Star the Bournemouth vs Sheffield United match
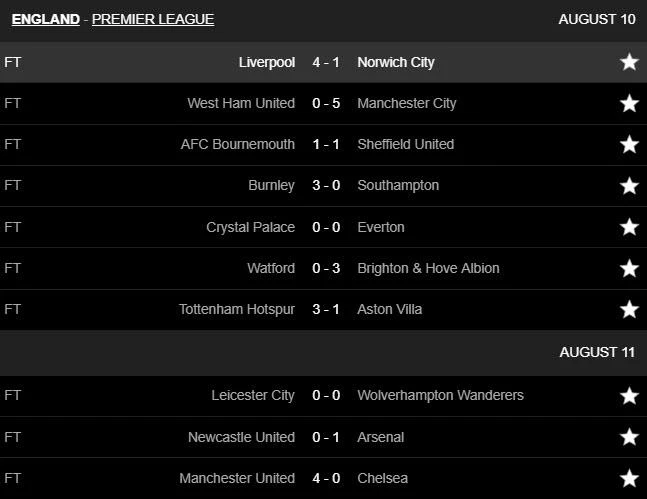This screenshot has width=647, height=499. coord(629,144)
